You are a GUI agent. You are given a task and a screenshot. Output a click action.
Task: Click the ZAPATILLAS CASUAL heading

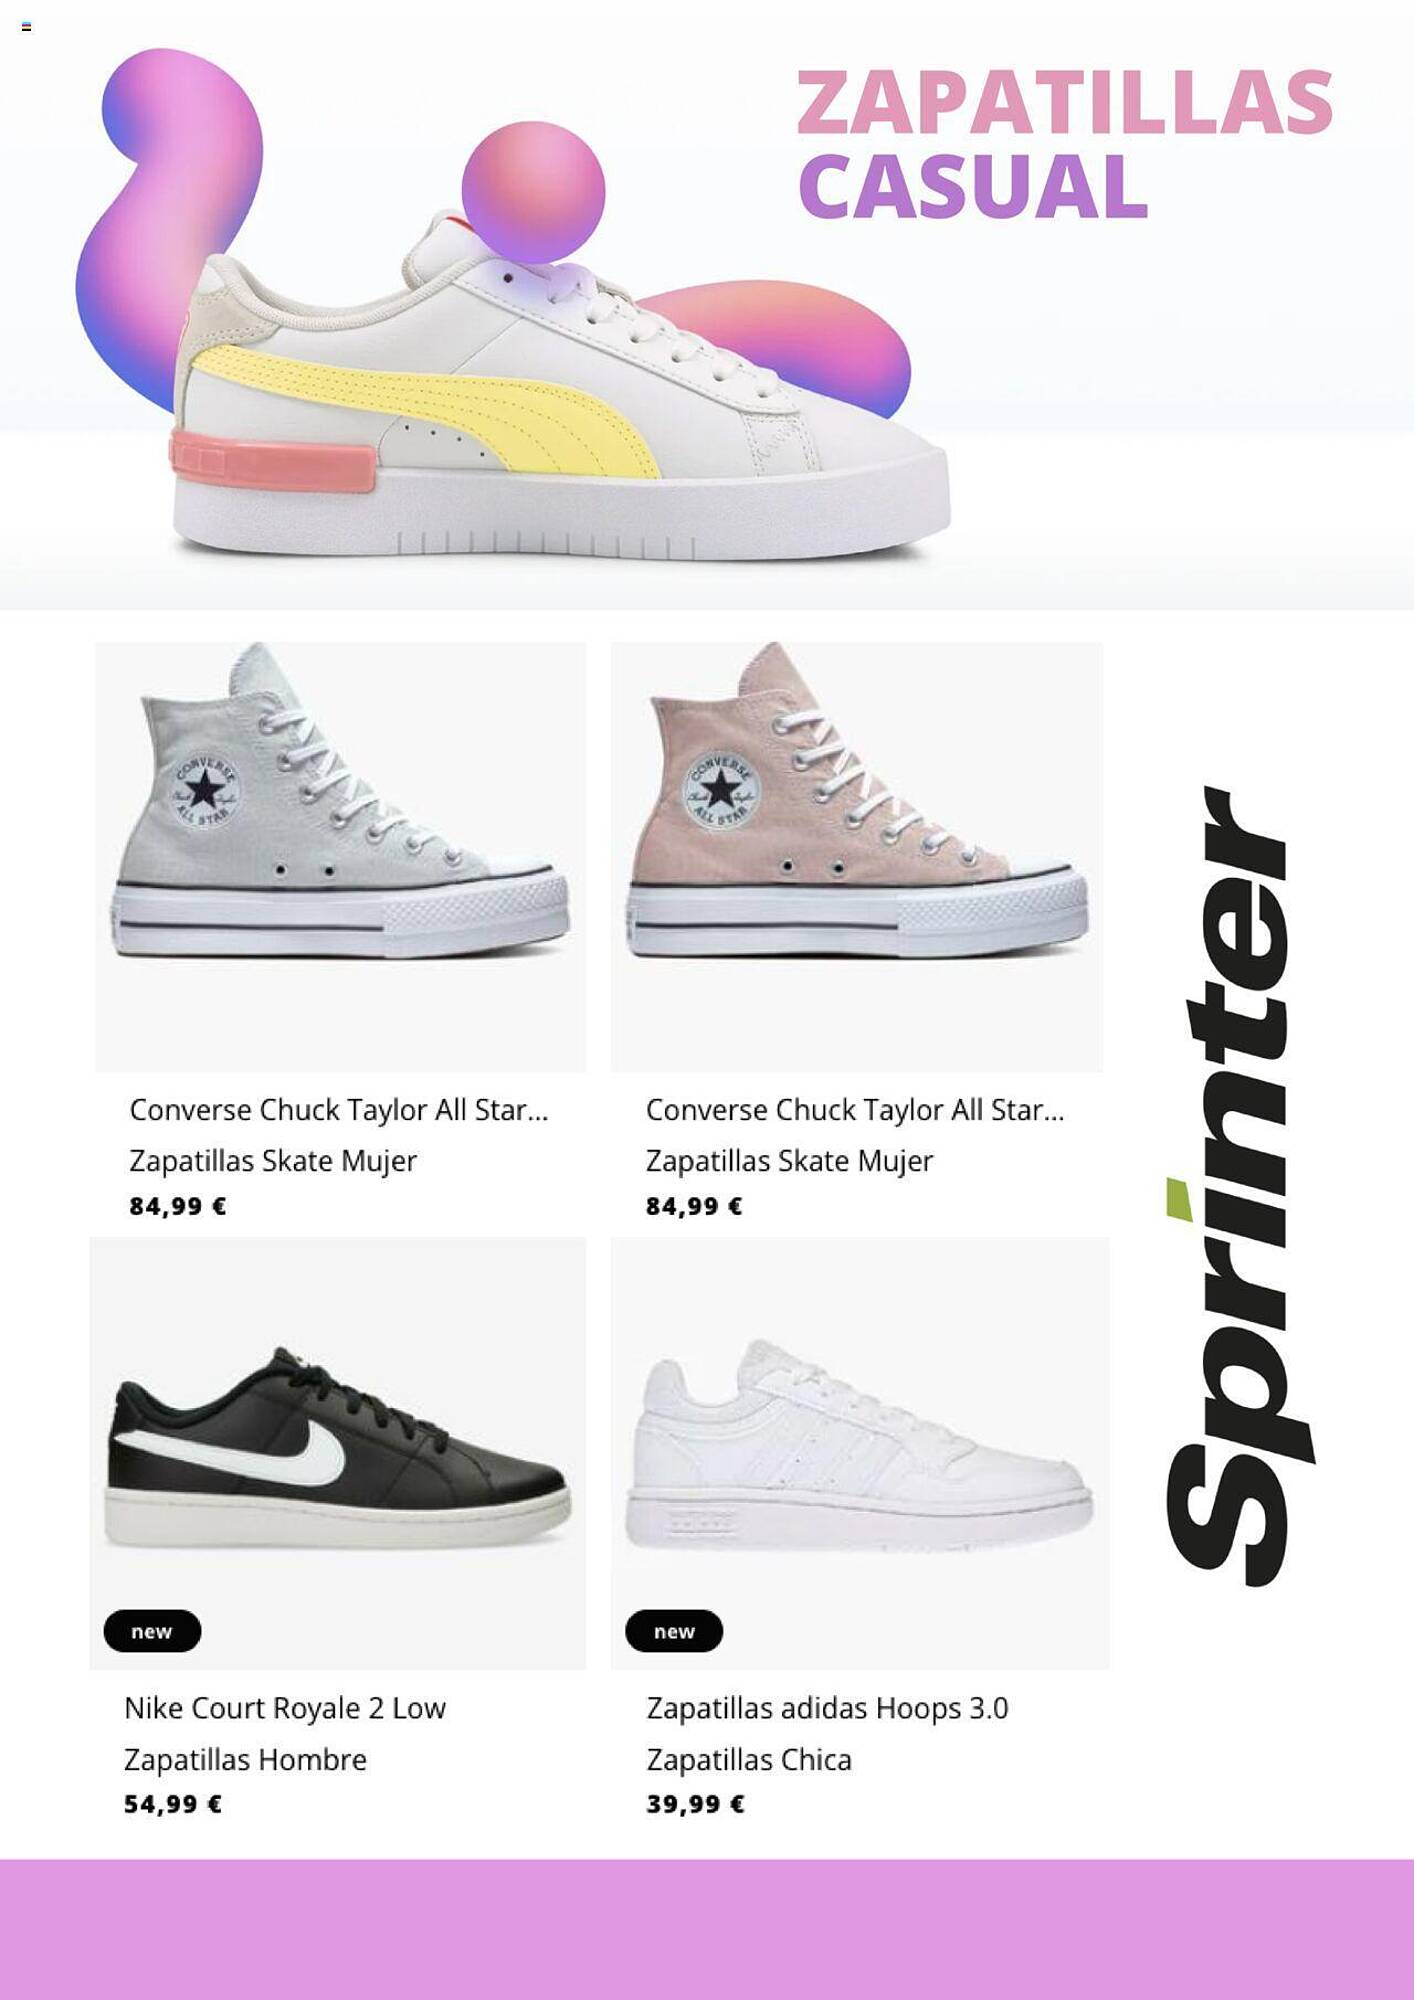click(1064, 144)
